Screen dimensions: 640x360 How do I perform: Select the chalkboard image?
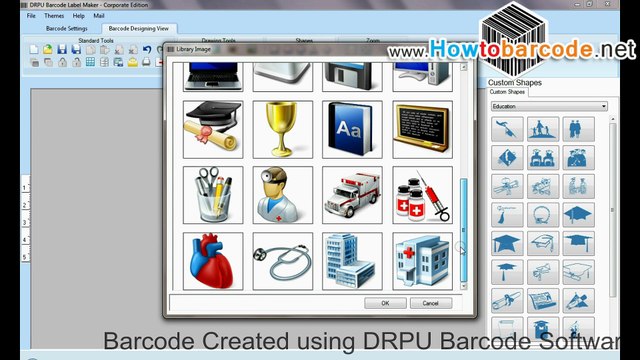pyautogui.click(x=422, y=129)
